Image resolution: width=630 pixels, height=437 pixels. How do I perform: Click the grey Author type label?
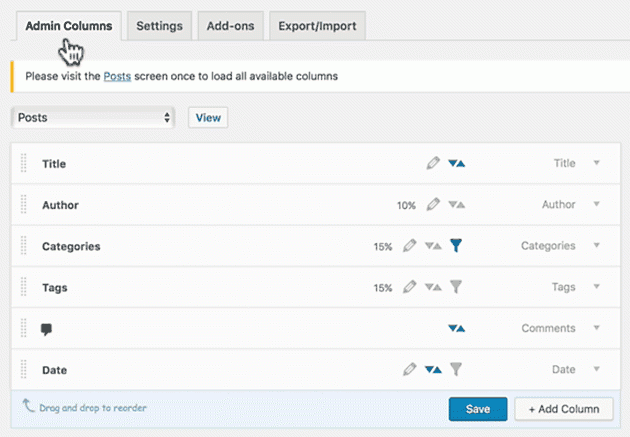558,204
